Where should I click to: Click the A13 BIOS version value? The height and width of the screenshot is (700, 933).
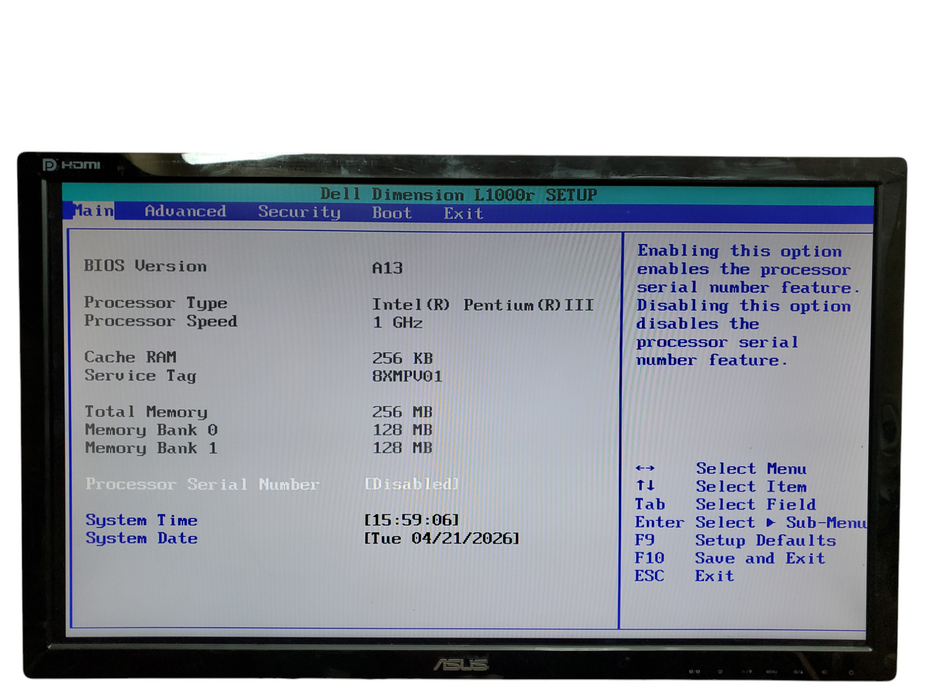click(x=387, y=268)
